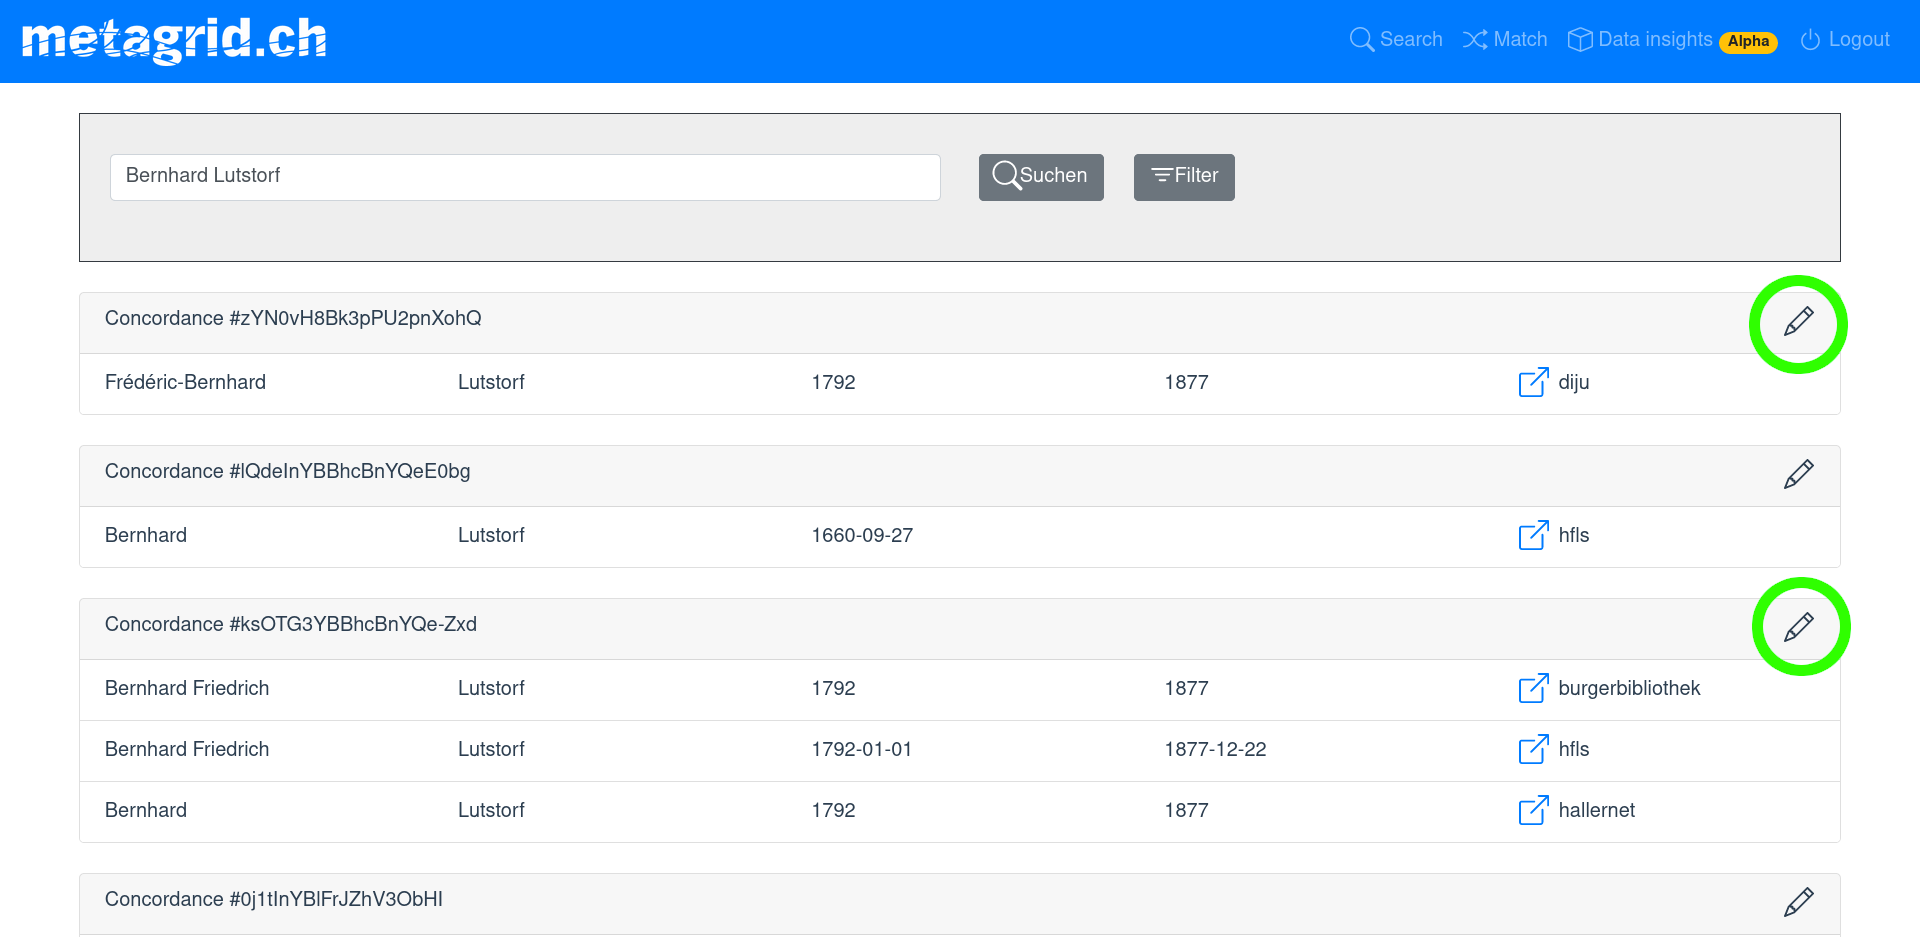Edit concordance #0j1tInYBlFrJZhV3ObHI with pencil icon
Image resolution: width=1920 pixels, height=937 pixels.
click(1798, 902)
